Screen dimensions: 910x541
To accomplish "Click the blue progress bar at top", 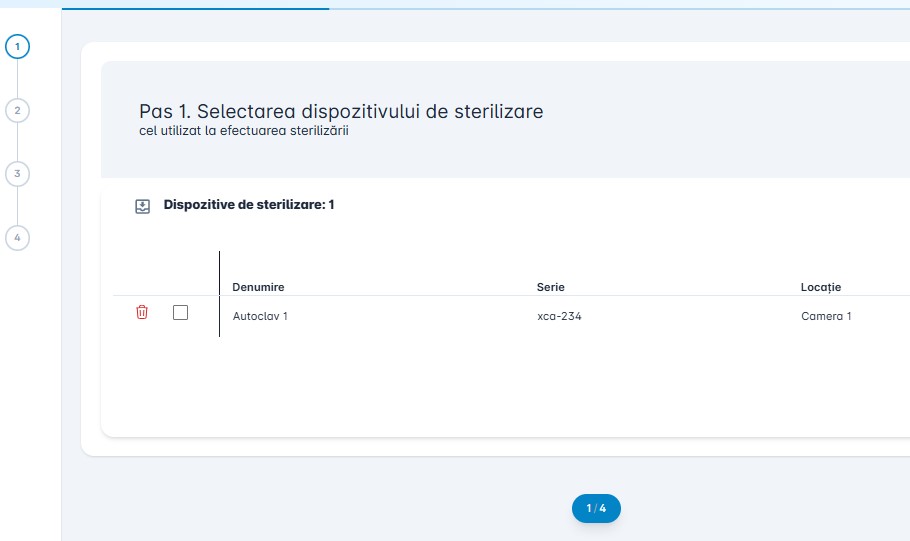I will (x=195, y=8).
